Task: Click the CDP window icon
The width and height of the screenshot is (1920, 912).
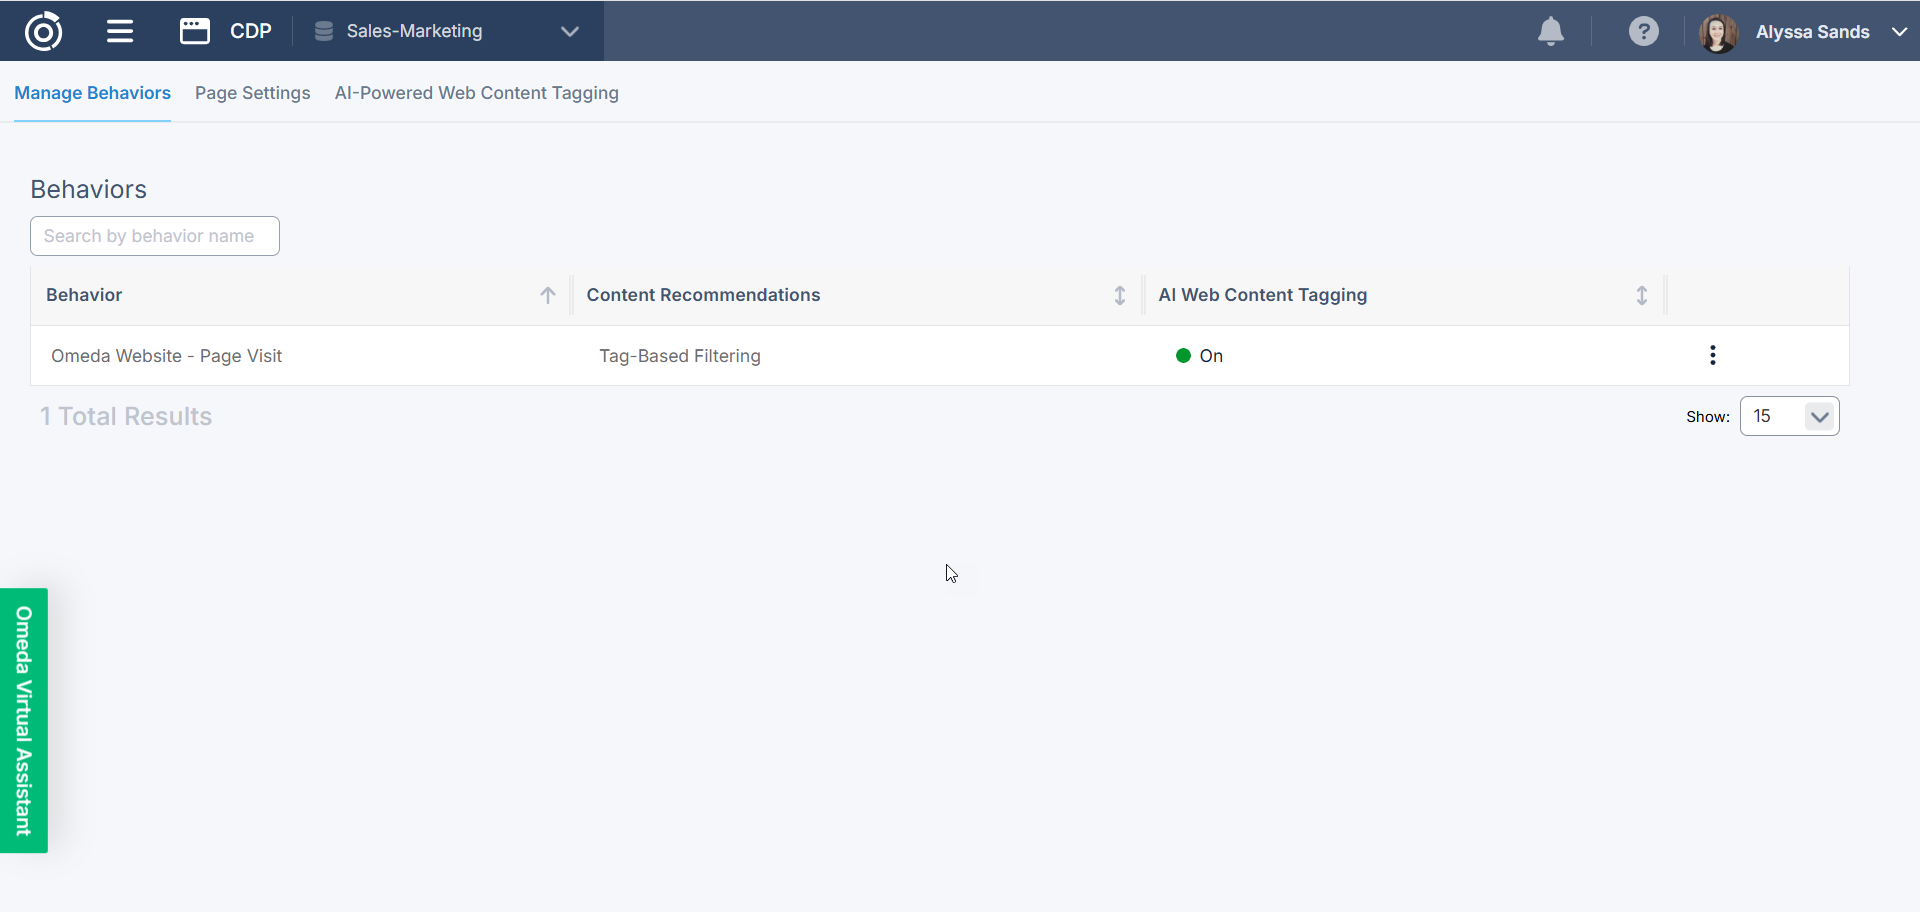Action: coord(194,31)
